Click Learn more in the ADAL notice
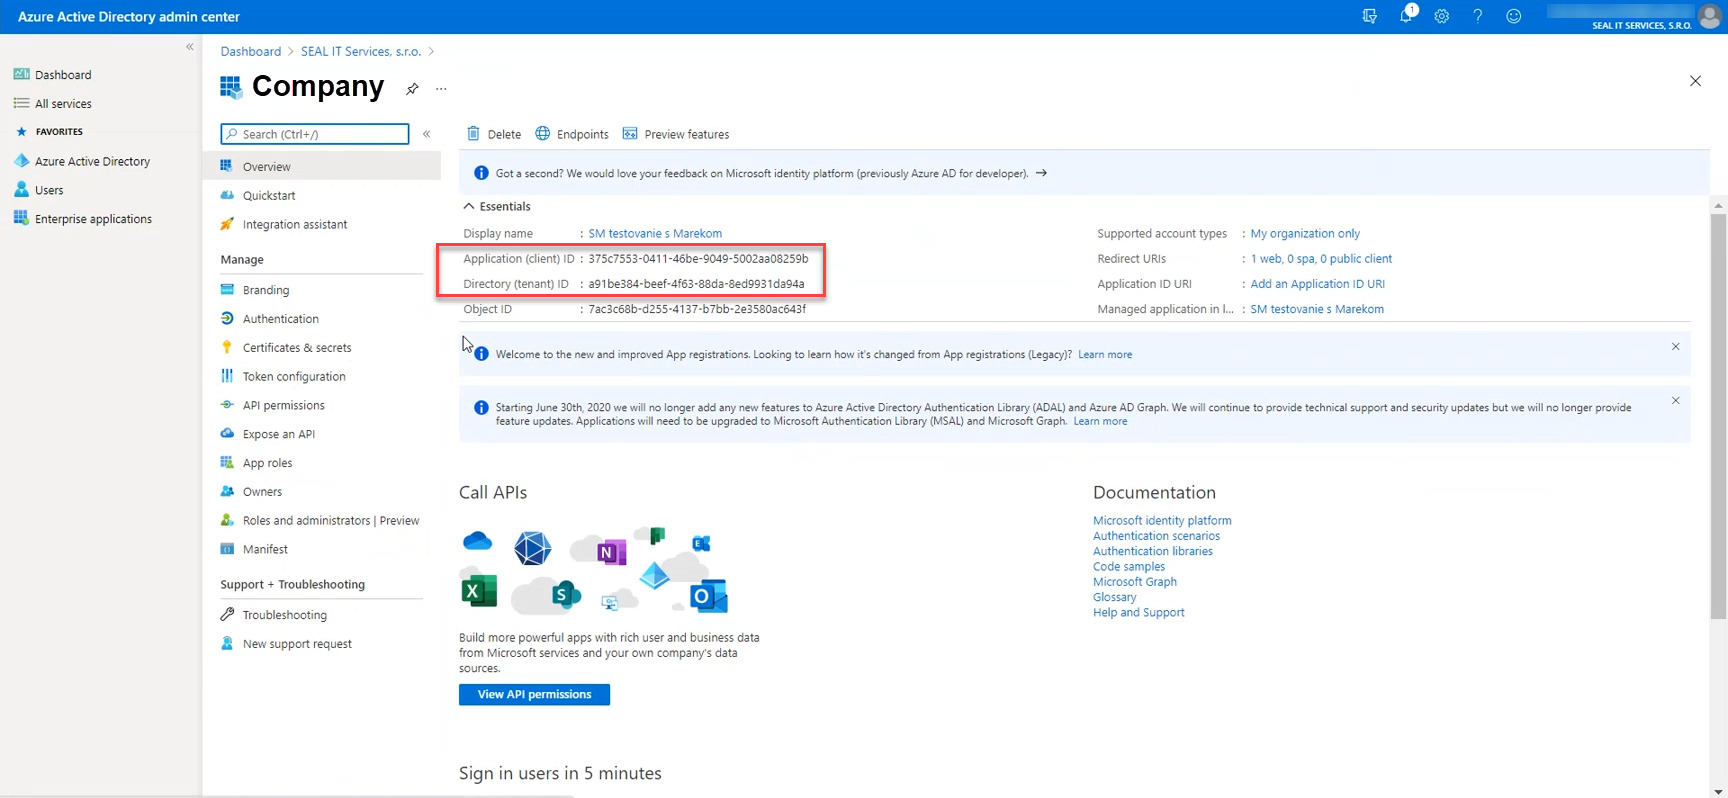Screen dimensions: 1728x798 click(1100, 422)
